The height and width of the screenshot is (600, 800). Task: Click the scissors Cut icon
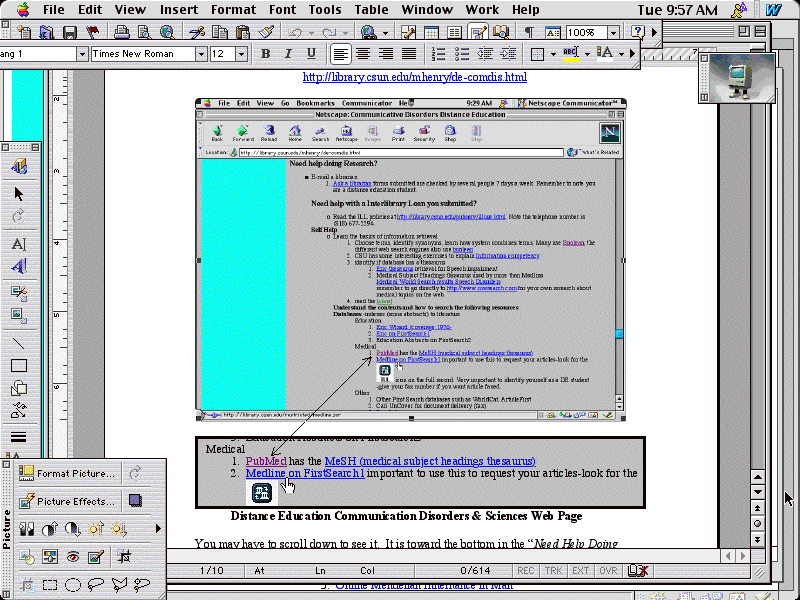pyautogui.click(x=196, y=32)
